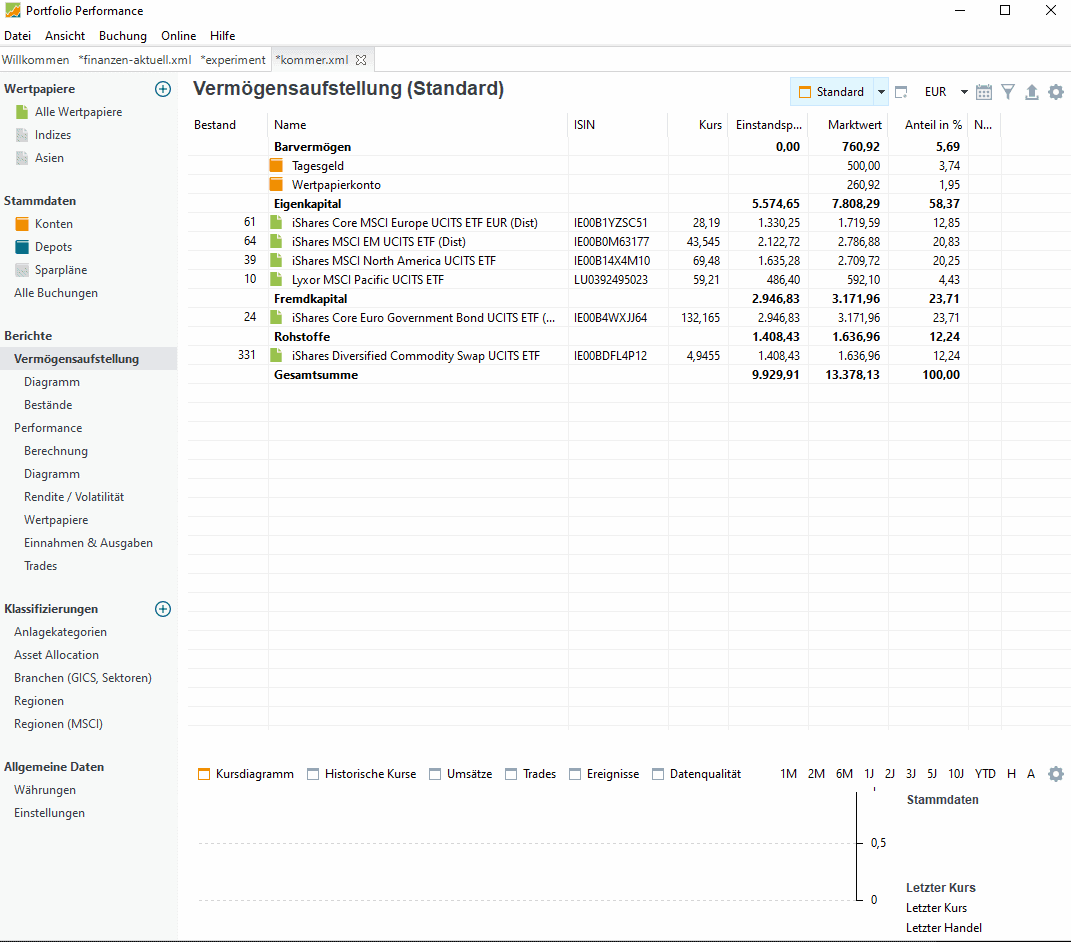Open Regionen (MSCI) classification
Viewport: 1071px width, 942px height.
[58, 724]
